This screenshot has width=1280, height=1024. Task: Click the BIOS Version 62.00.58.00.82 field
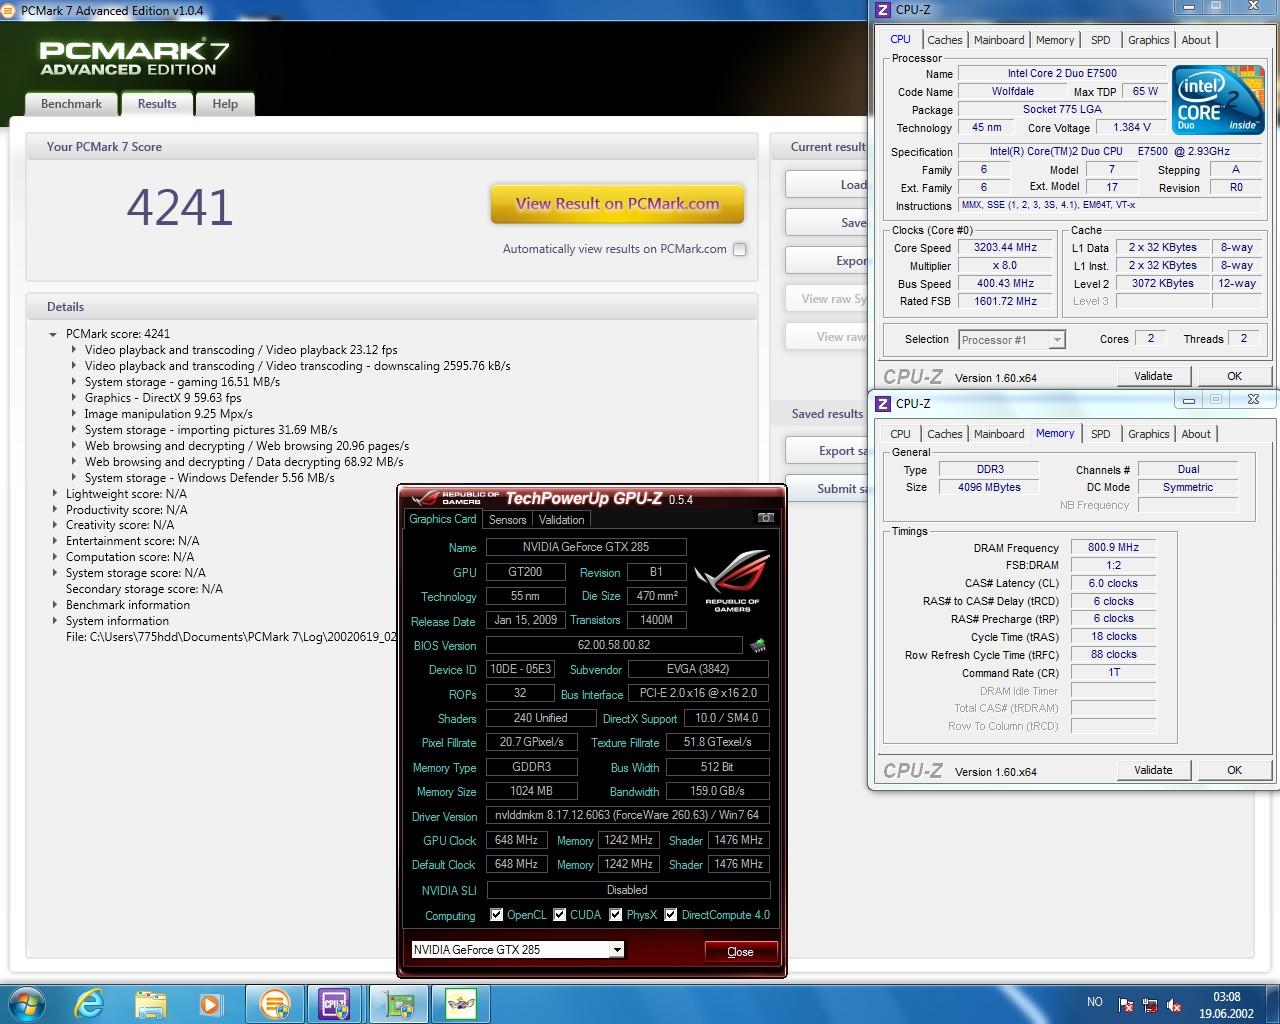pos(614,645)
